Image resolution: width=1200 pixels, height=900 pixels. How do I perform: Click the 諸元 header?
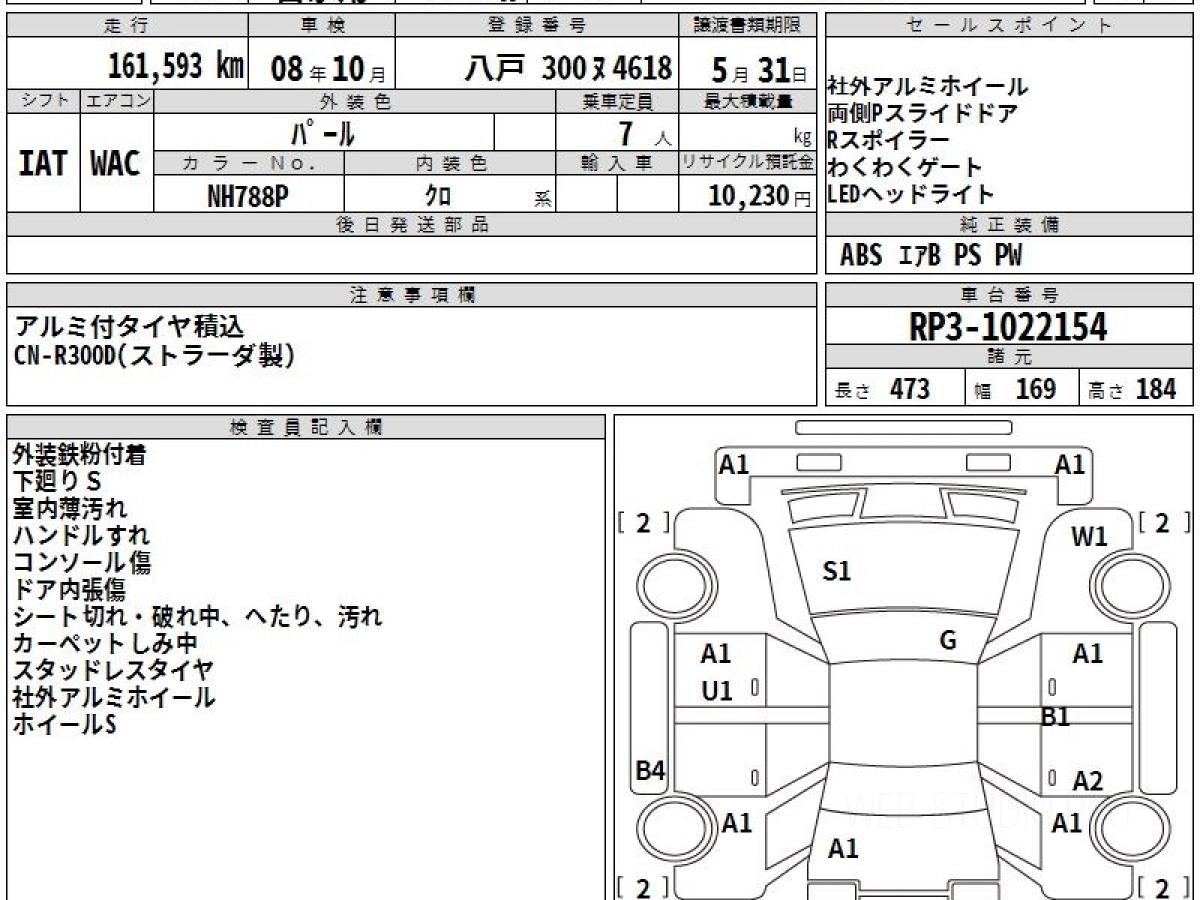(x=1010, y=357)
